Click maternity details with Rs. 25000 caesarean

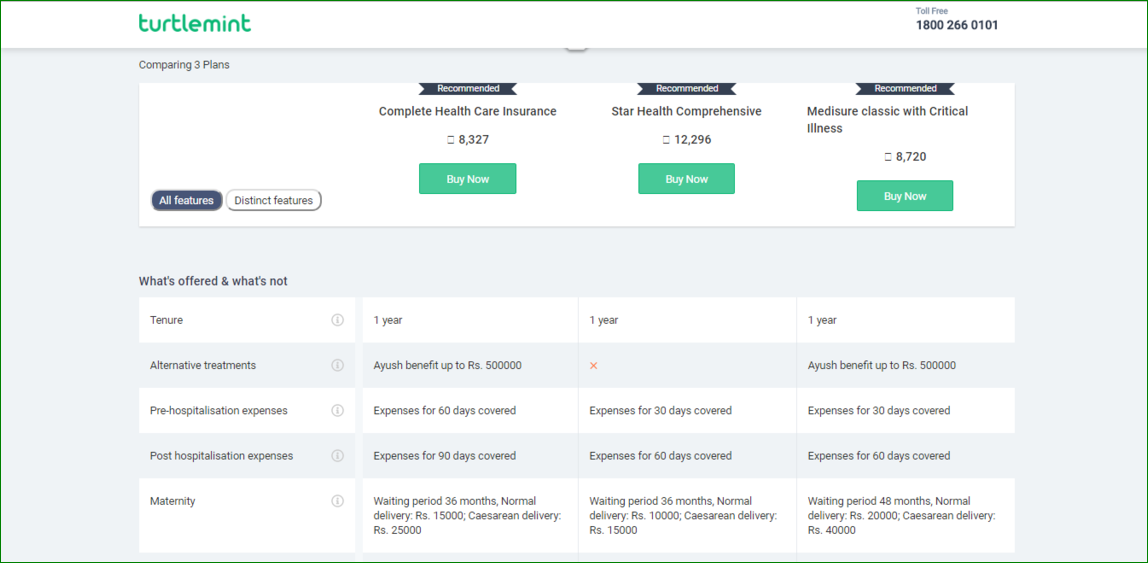pos(467,516)
